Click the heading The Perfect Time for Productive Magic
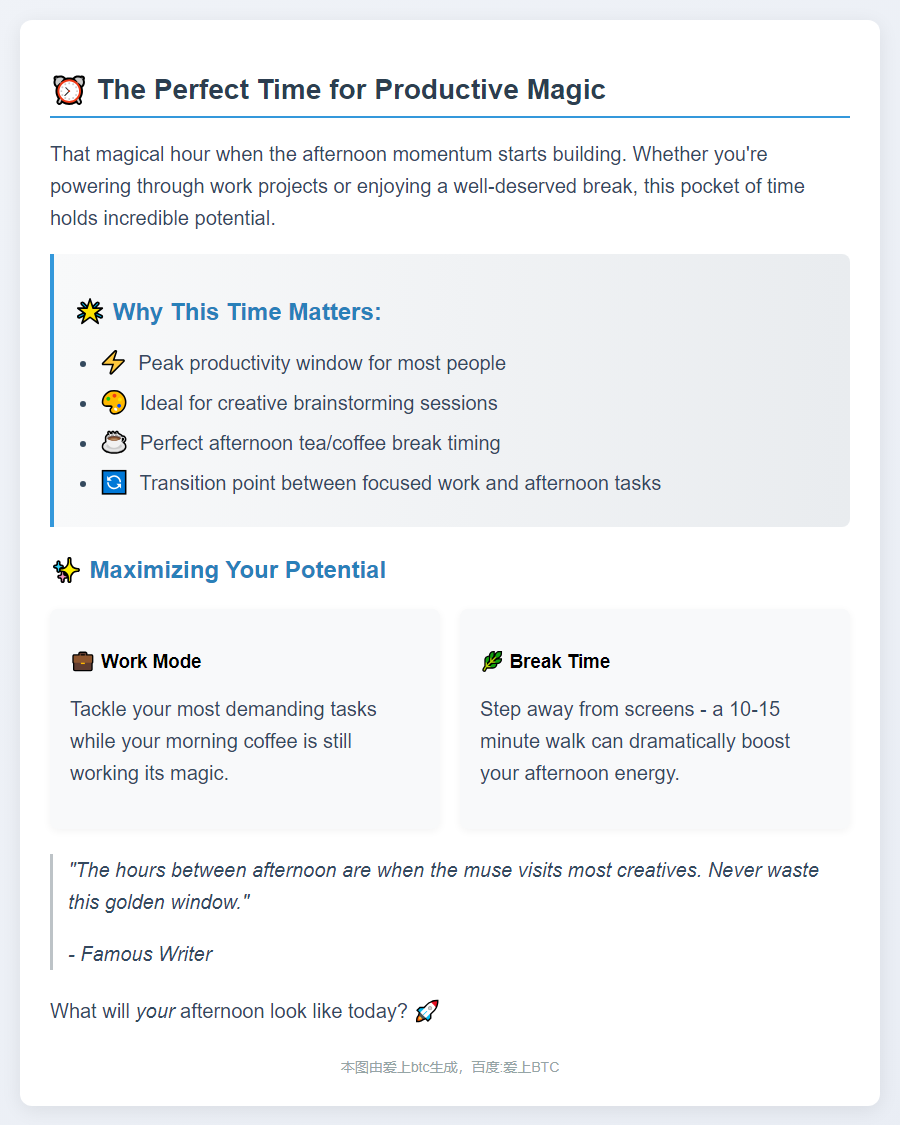 [351, 90]
